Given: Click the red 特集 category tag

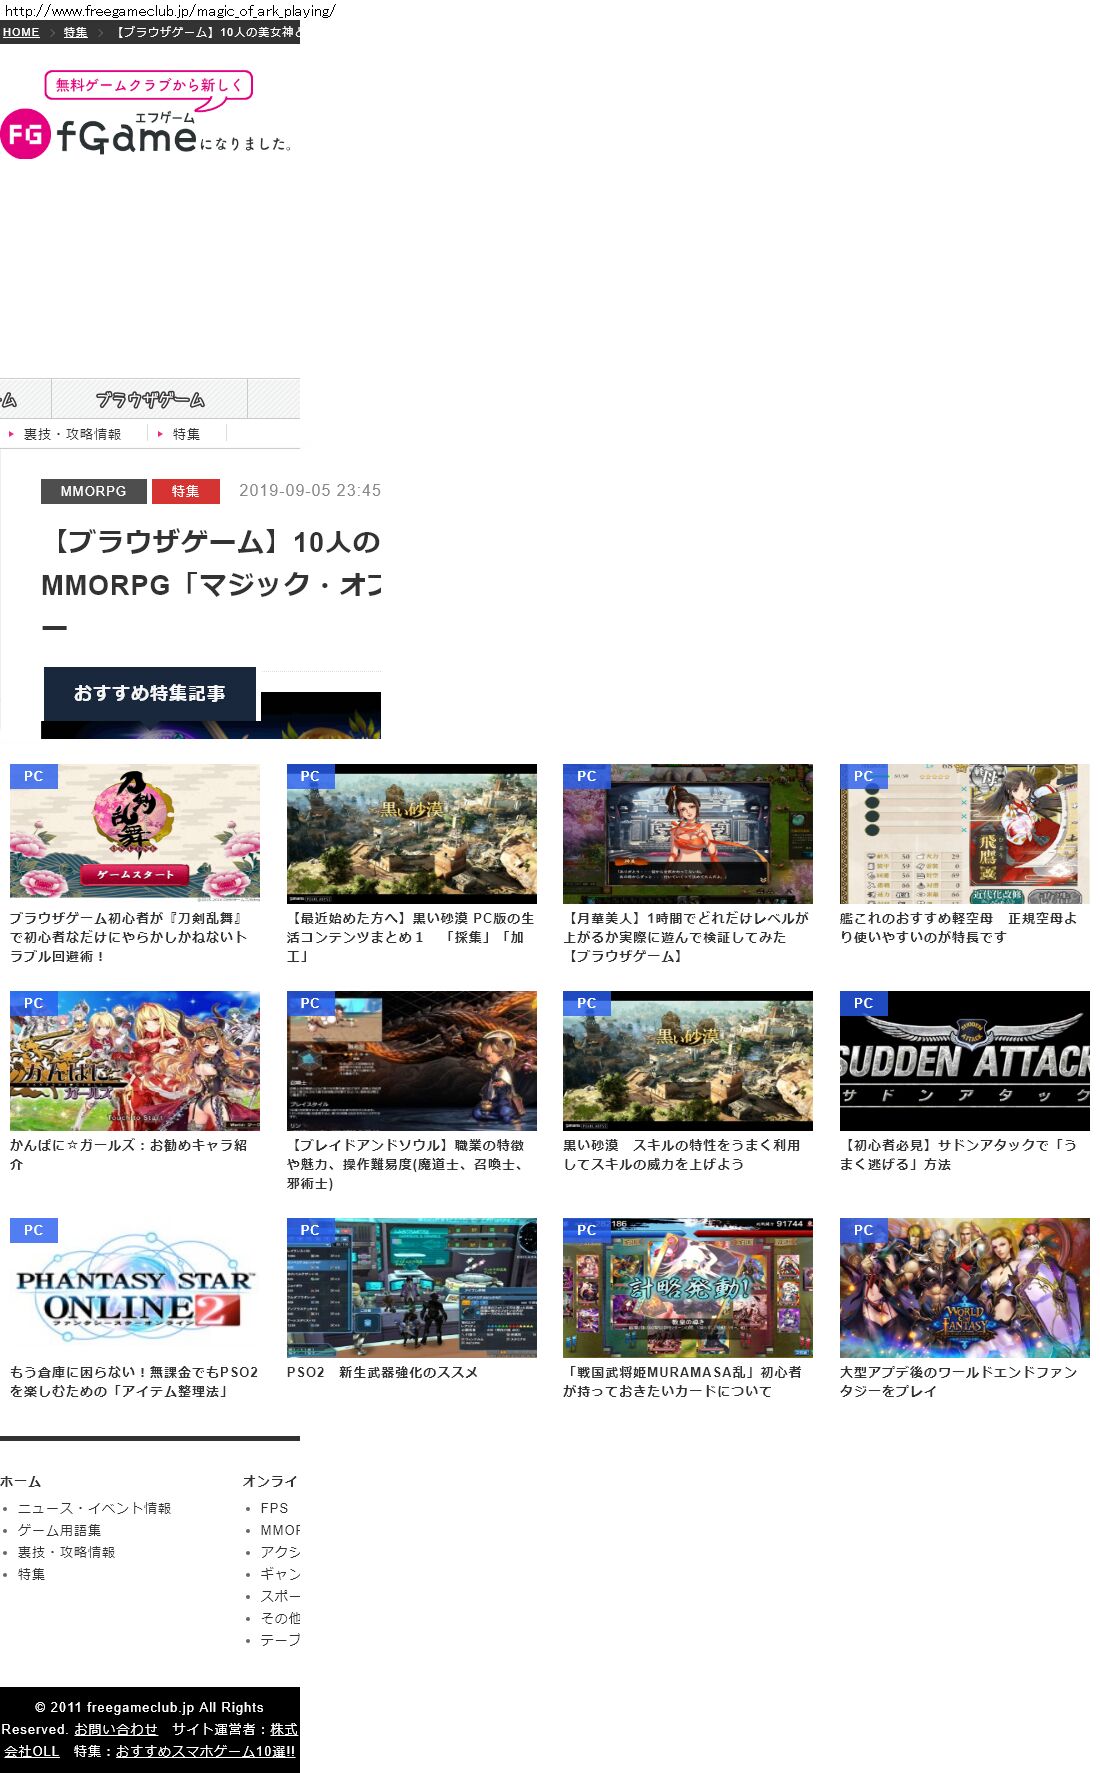Looking at the screenshot, I should (x=185, y=491).
